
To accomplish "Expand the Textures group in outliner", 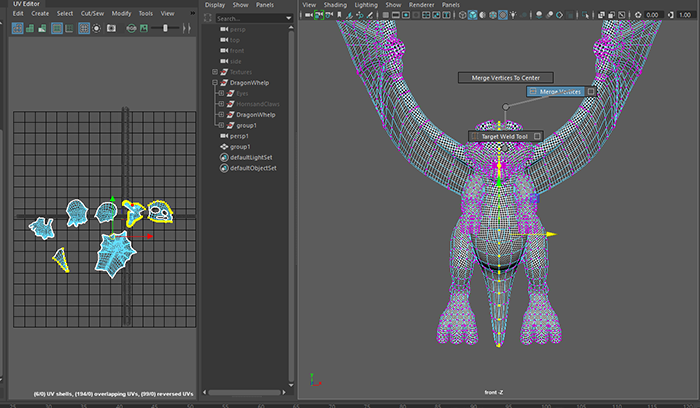I will pos(215,72).
